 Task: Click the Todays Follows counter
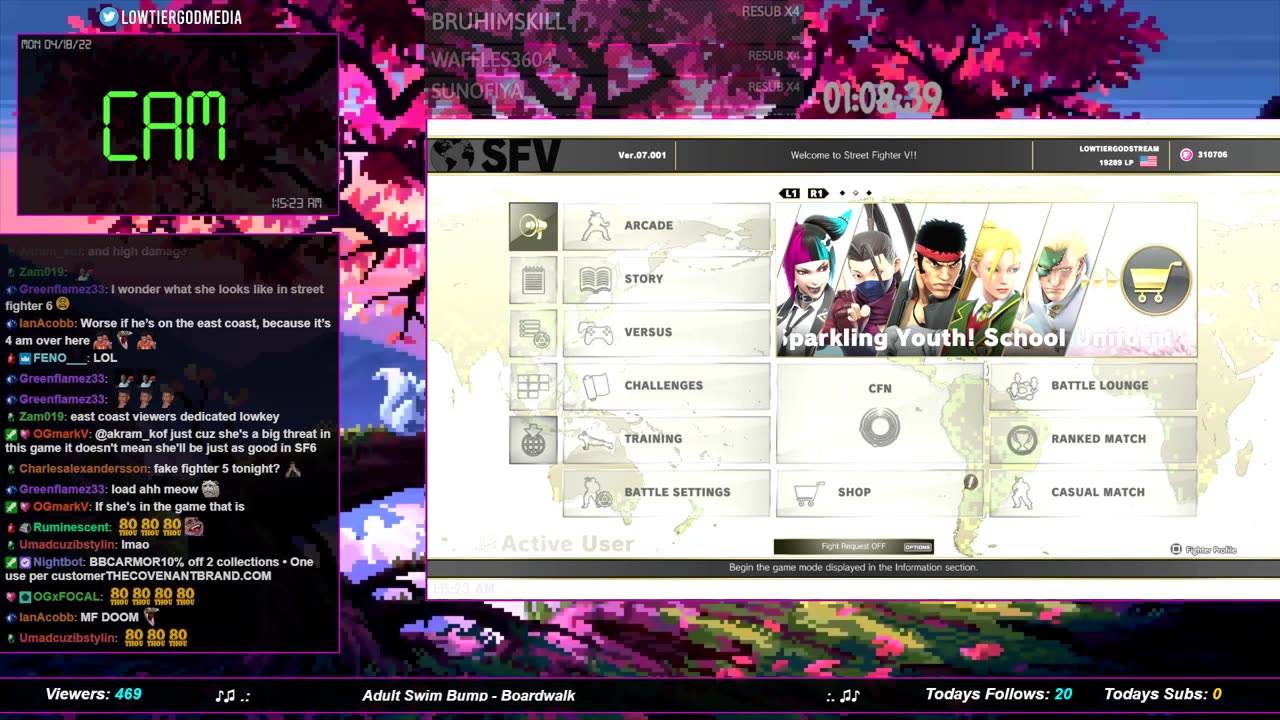tap(998, 694)
